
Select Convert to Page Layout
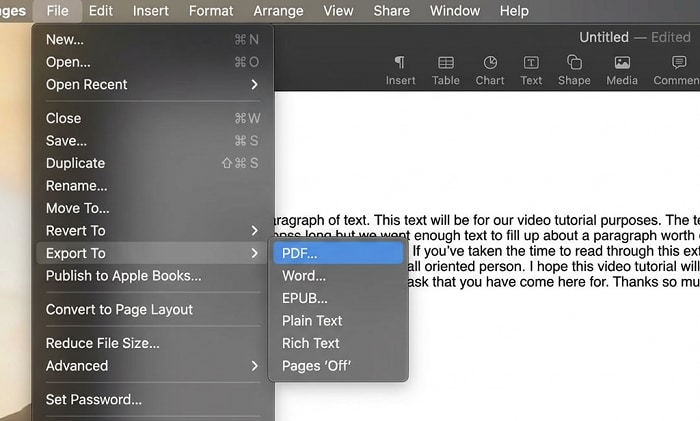(152, 309)
